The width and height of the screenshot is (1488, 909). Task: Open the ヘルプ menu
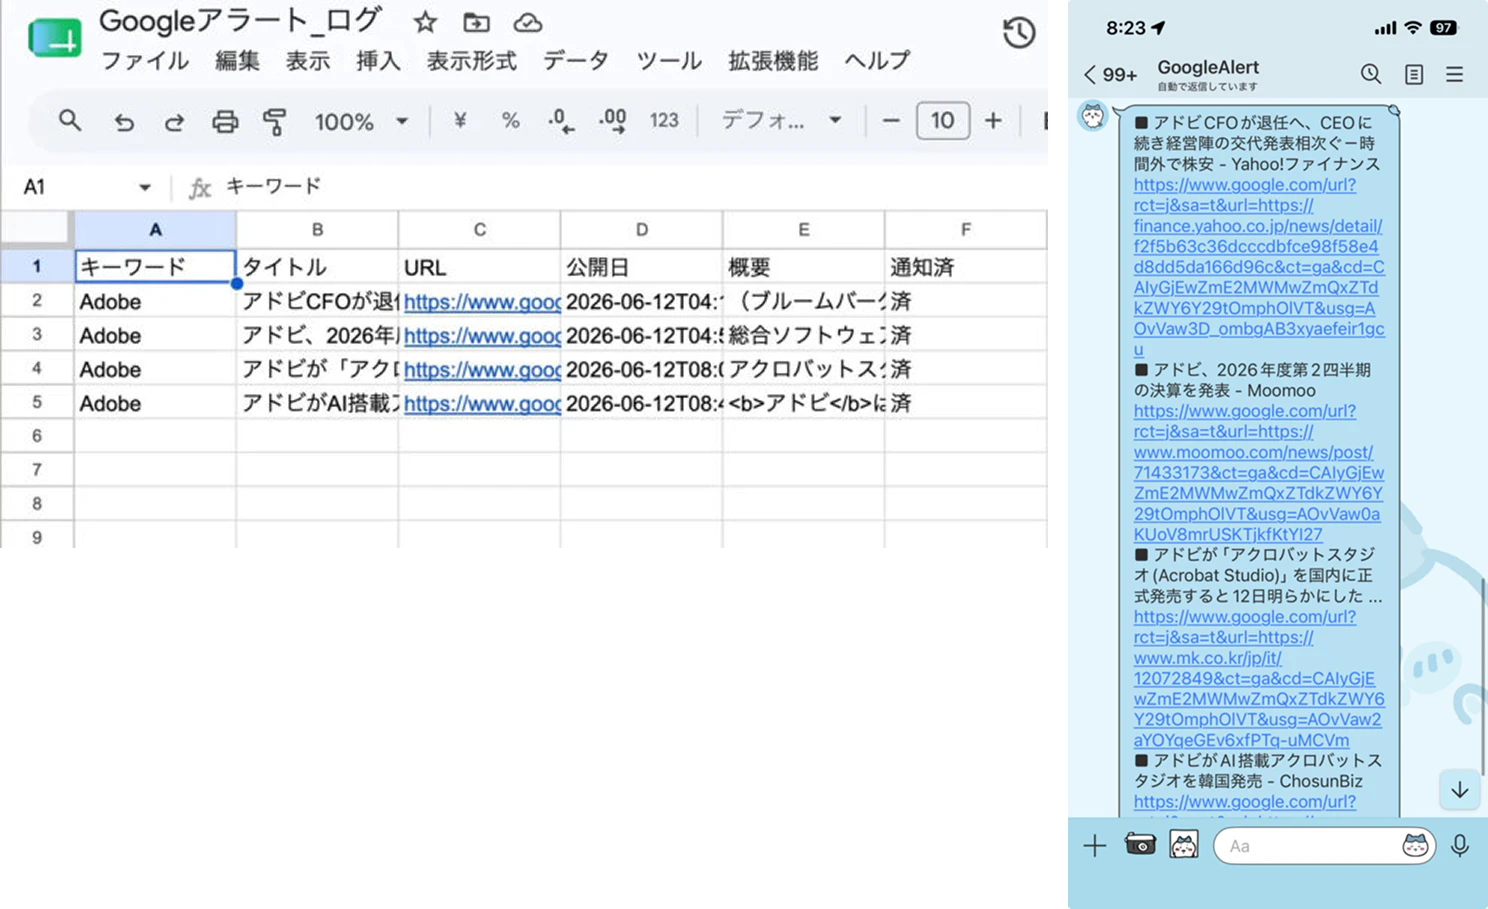[x=877, y=61]
